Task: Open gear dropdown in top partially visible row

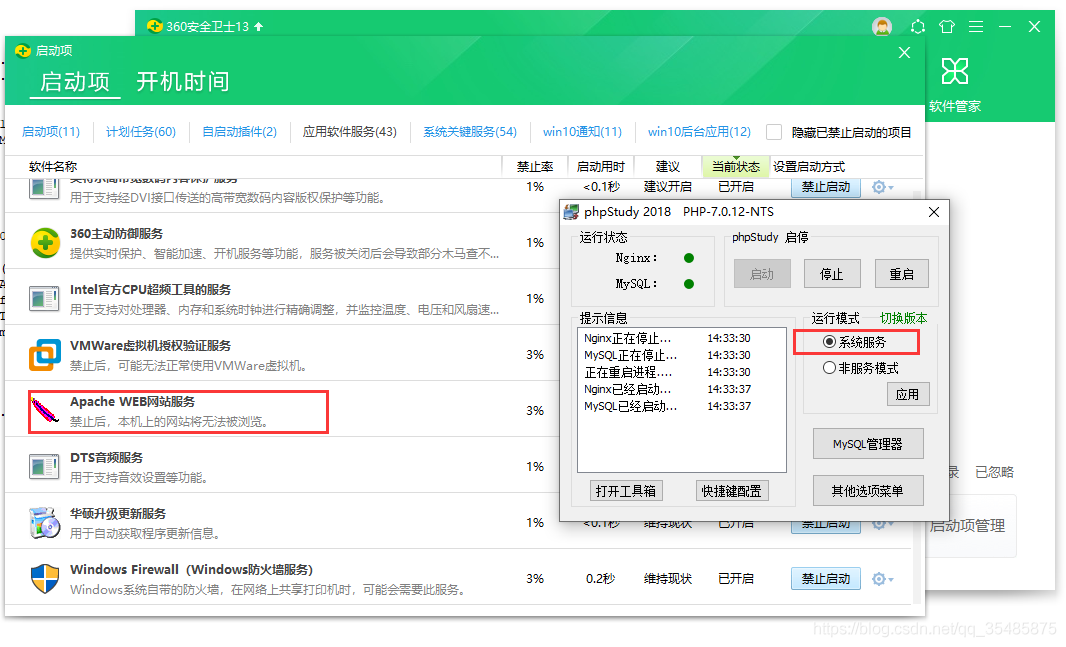Action: [882, 187]
